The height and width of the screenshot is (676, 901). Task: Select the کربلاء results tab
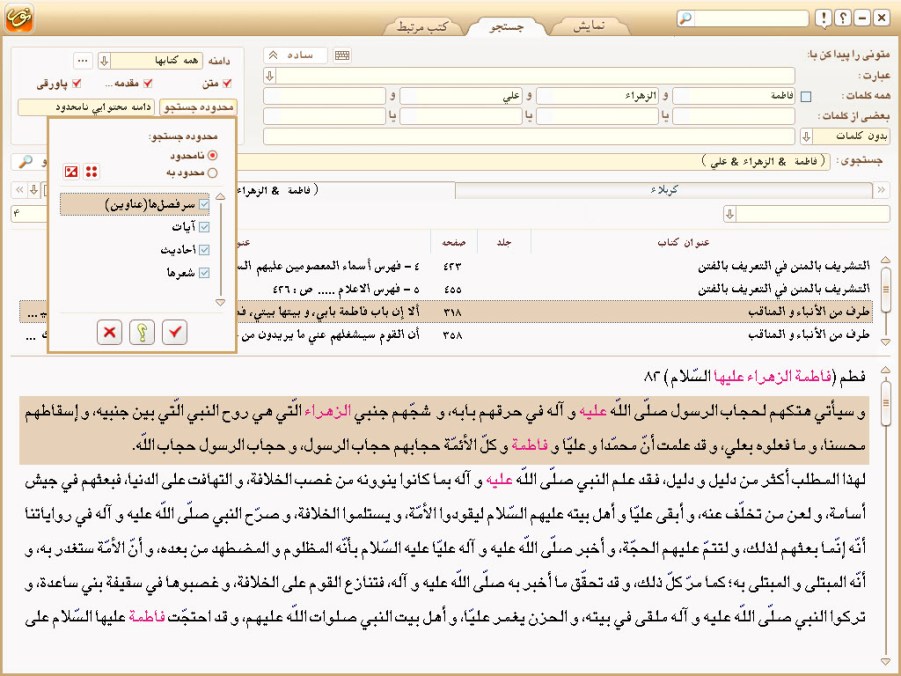(x=664, y=190)
